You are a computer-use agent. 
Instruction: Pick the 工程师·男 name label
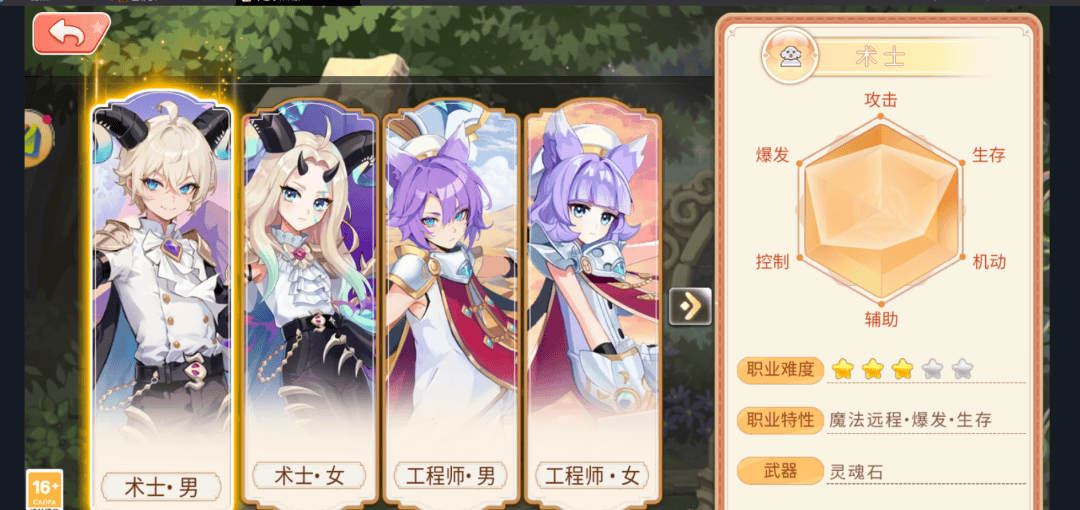click(451, 476)
